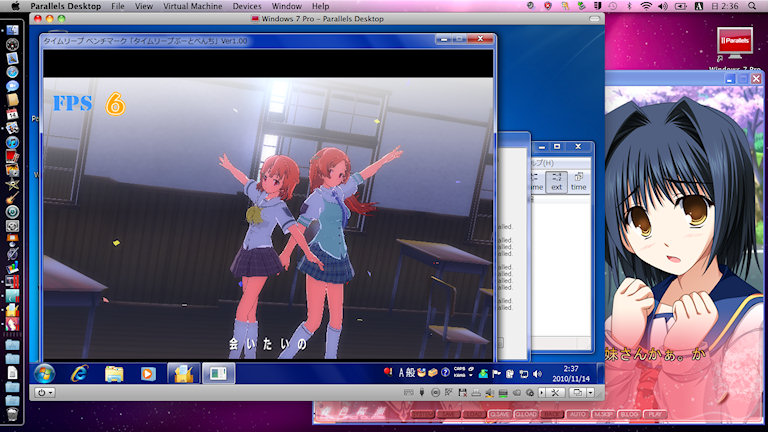Click the Mac menu bar volume icon
Viewport: 768px width, 432px height.
coord(663,6)
